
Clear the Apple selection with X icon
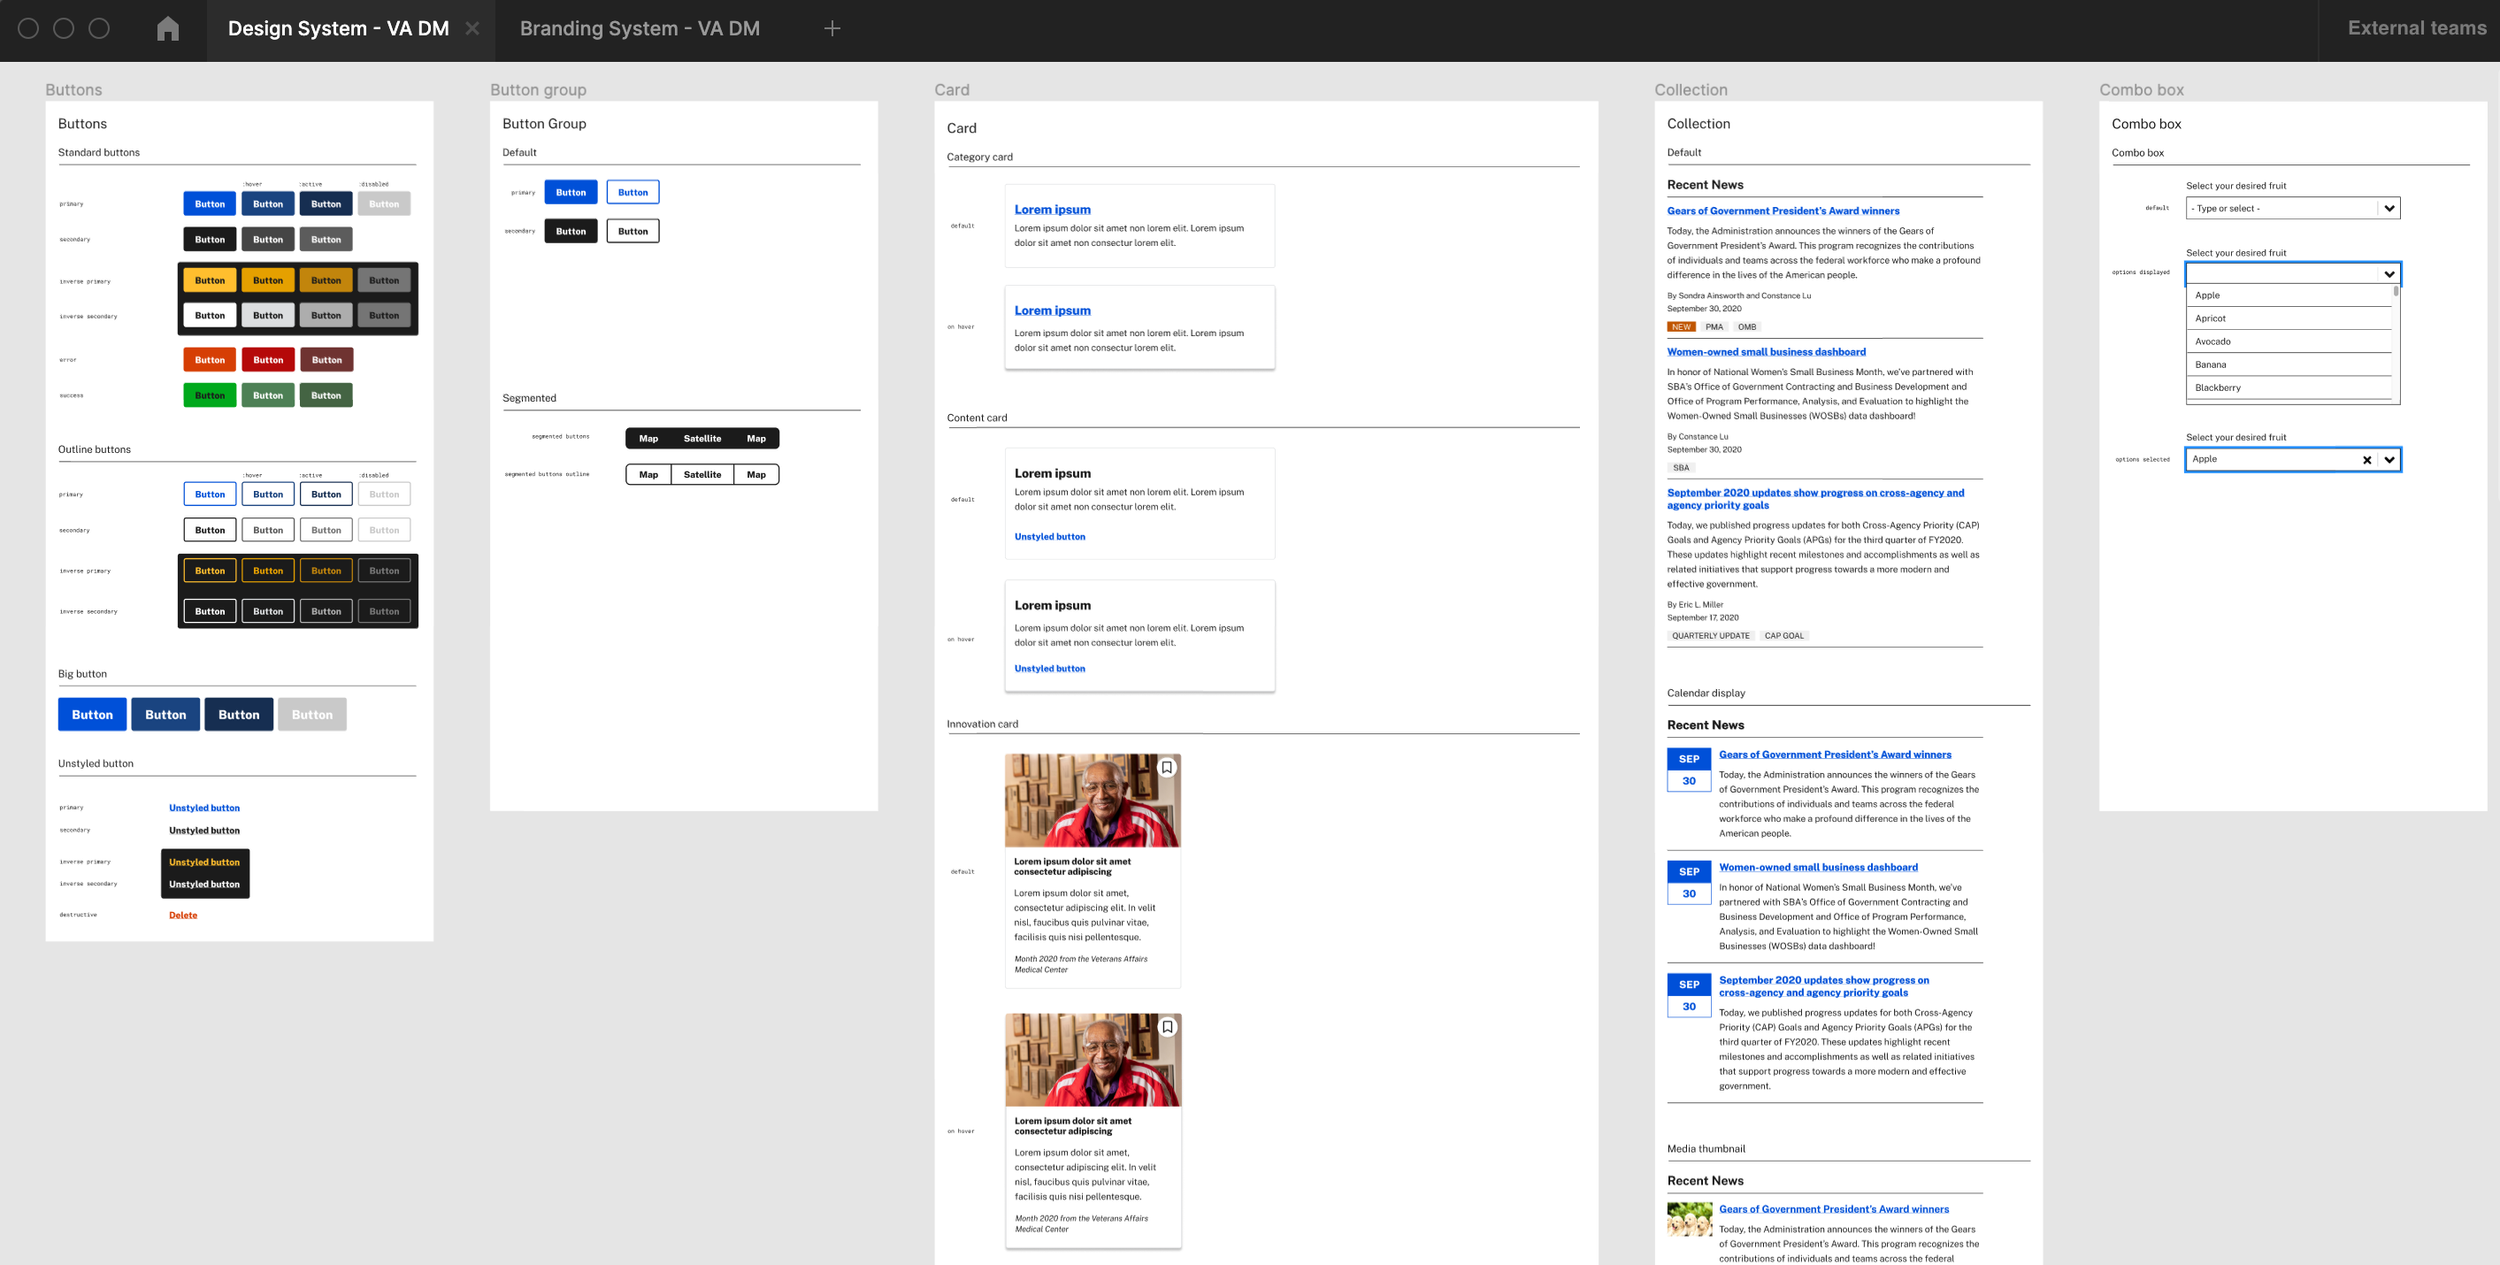coord(2366,460)
